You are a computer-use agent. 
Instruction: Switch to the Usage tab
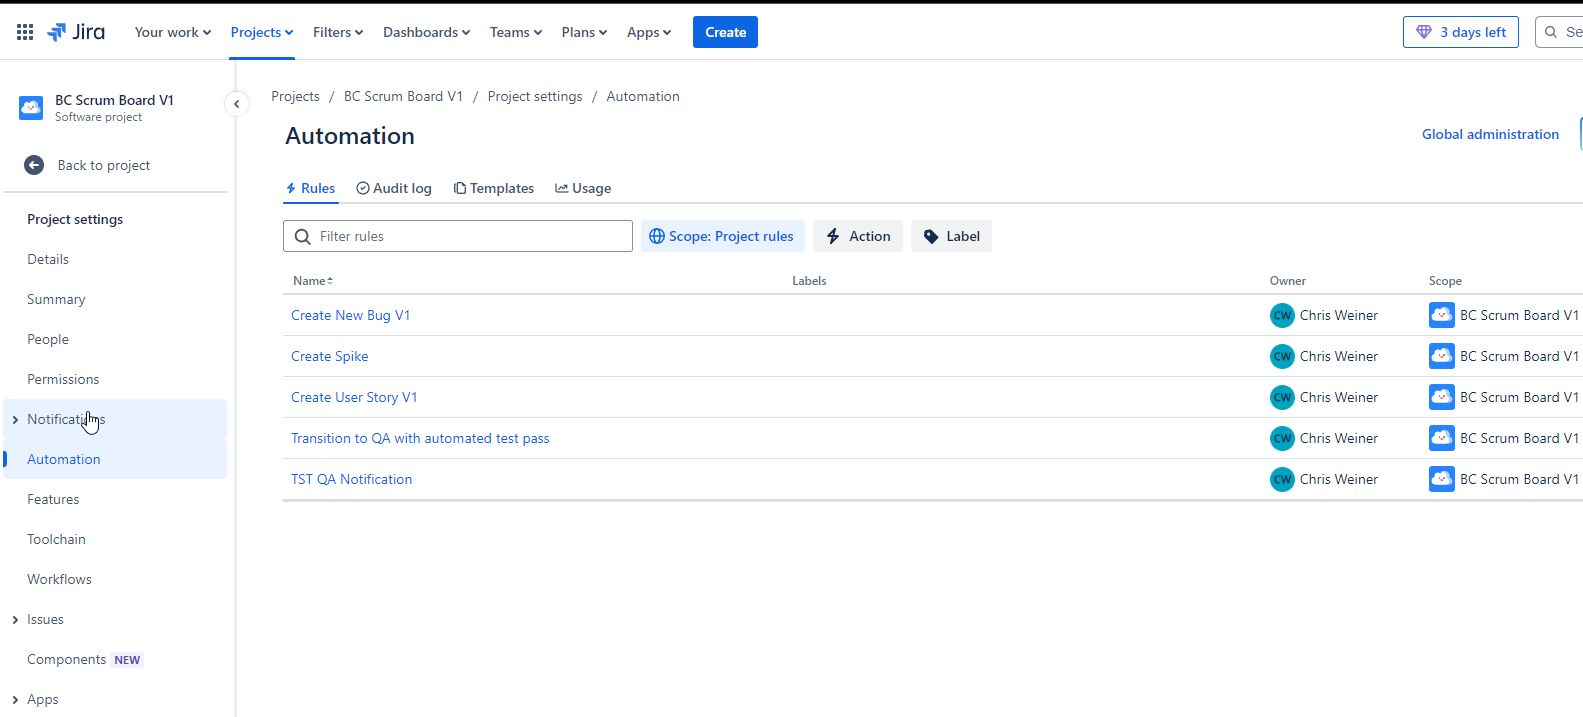pos(583,188)
